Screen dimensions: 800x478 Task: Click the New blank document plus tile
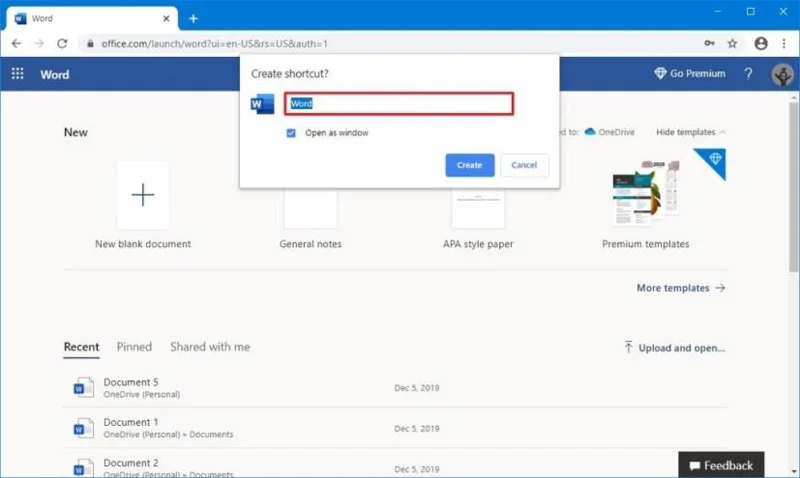143,195
